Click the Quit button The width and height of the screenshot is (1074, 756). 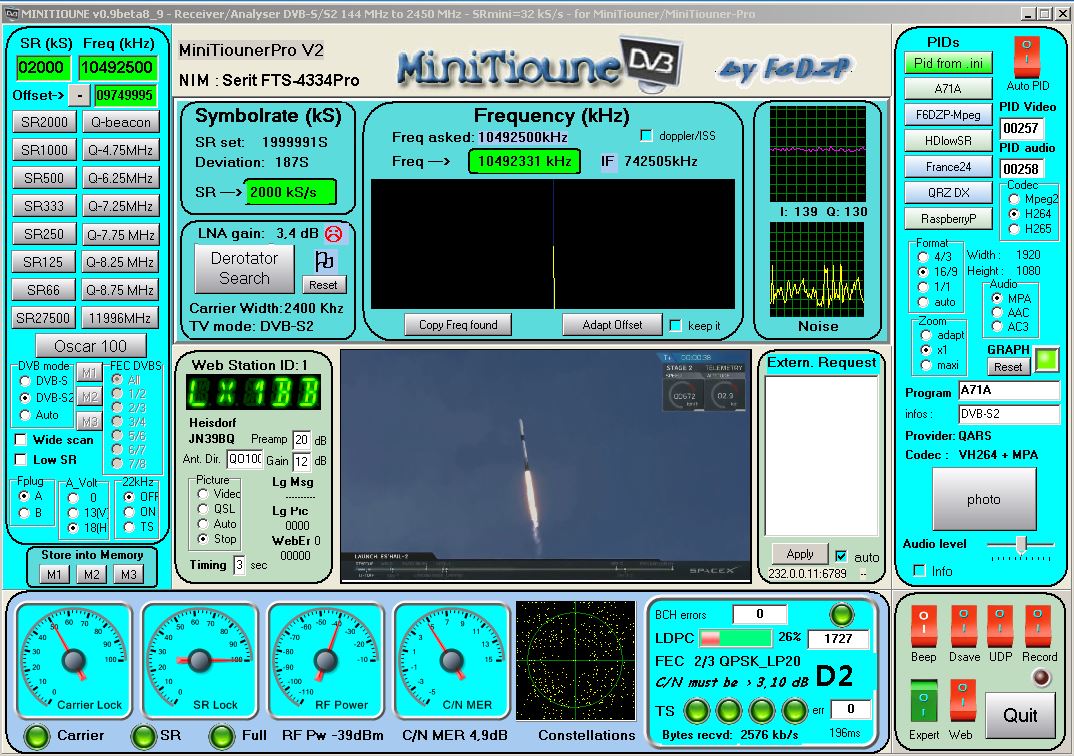click(x=1020, y=716)
